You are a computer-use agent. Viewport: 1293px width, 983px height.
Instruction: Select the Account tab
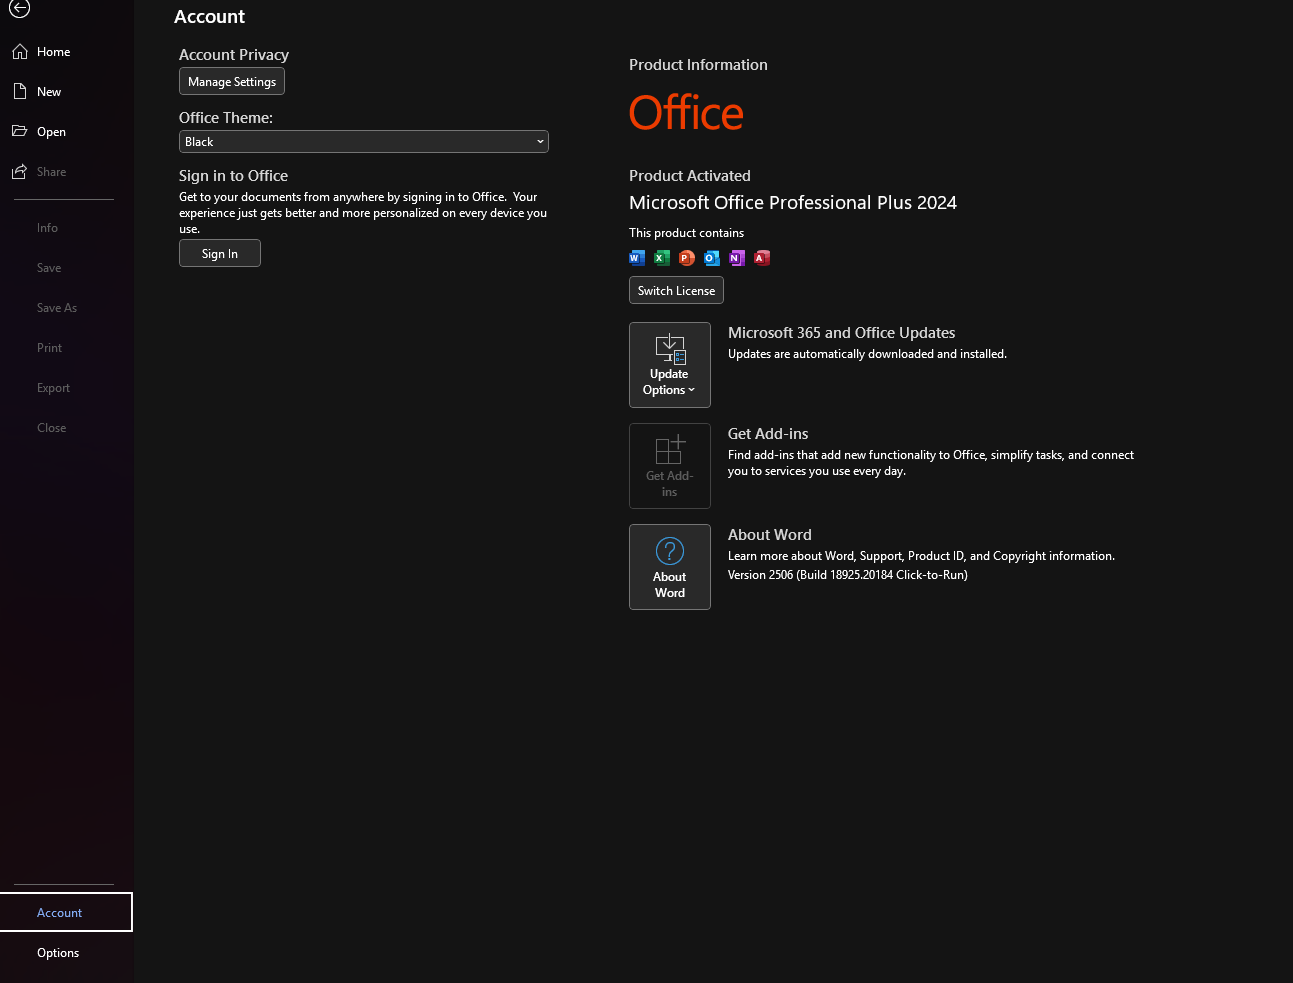(x=66, y=912)
